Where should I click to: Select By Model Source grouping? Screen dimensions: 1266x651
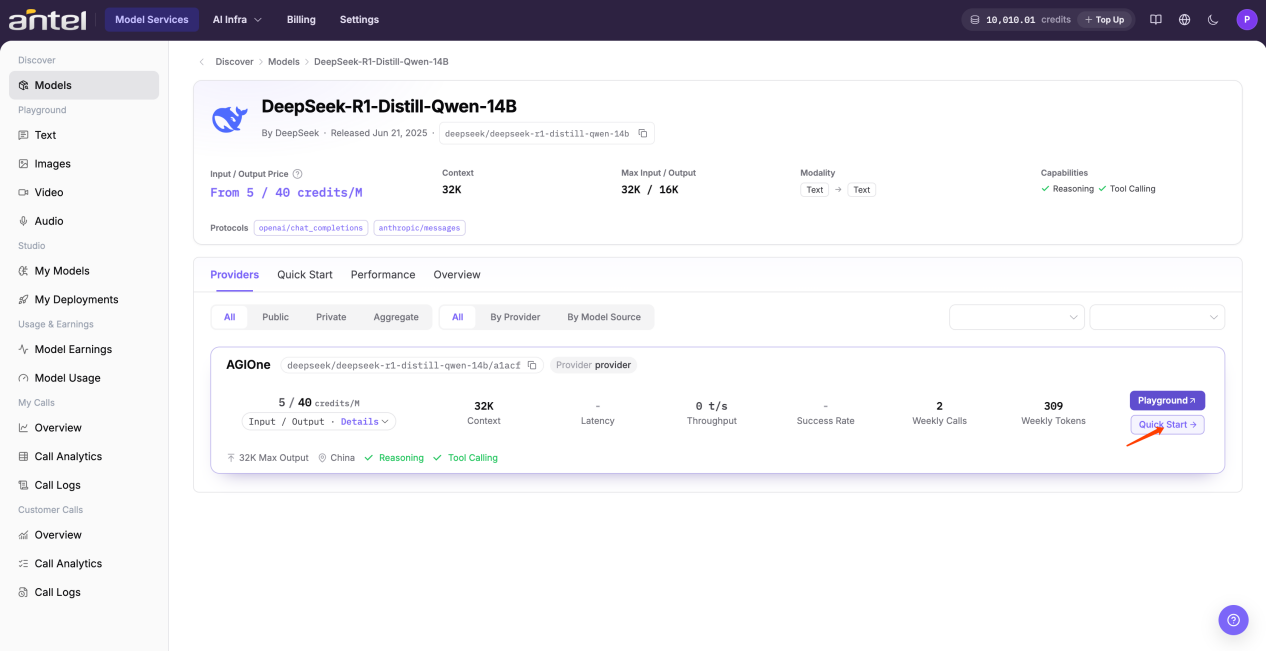tap(604, 317)
